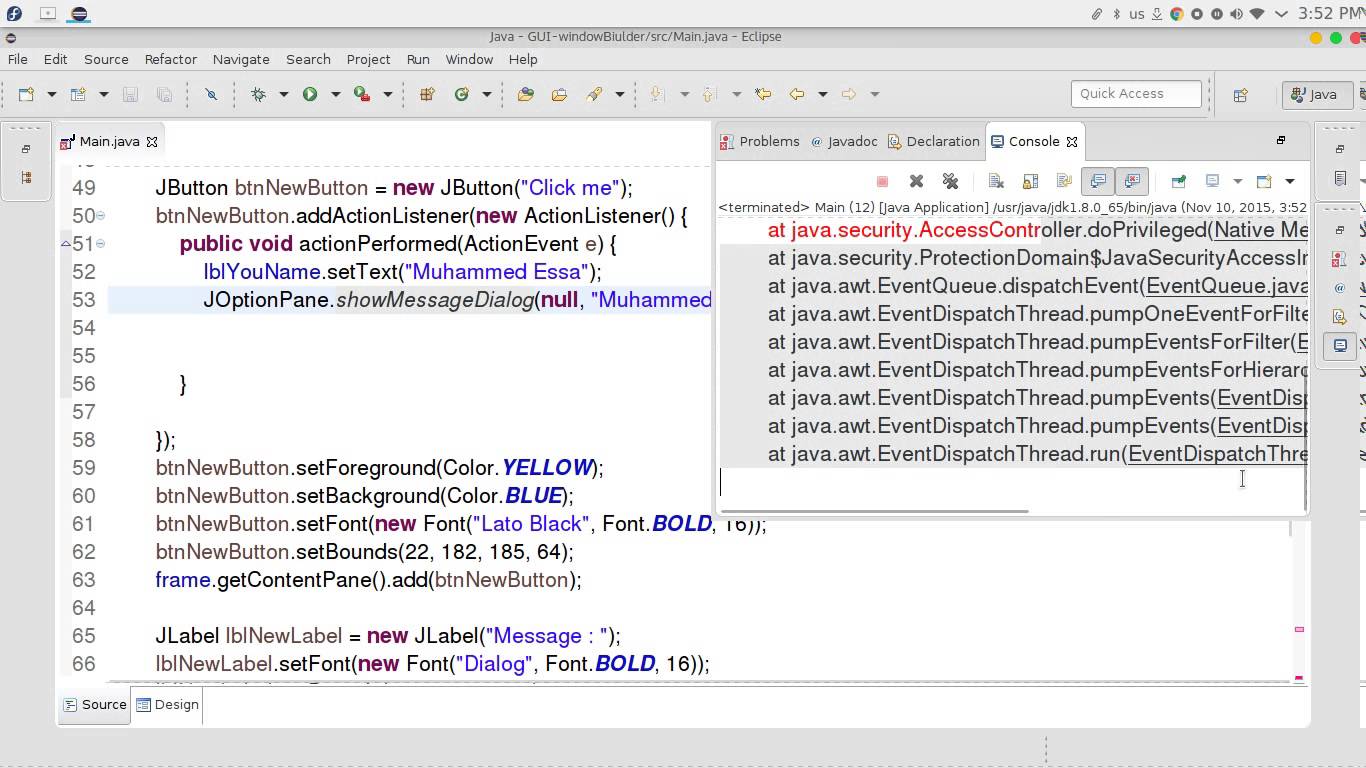Launch the application with the Run button

310,93
